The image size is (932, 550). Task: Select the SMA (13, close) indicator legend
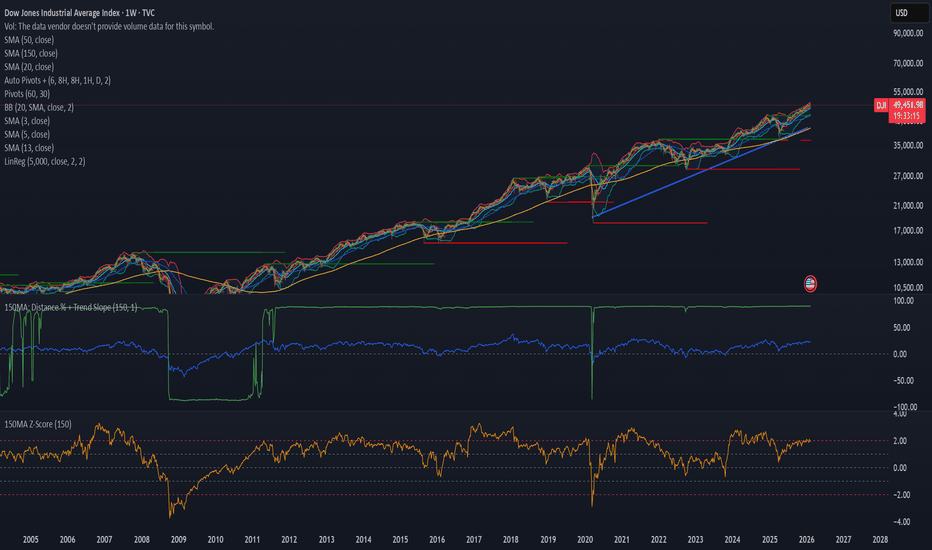point(29,147)
